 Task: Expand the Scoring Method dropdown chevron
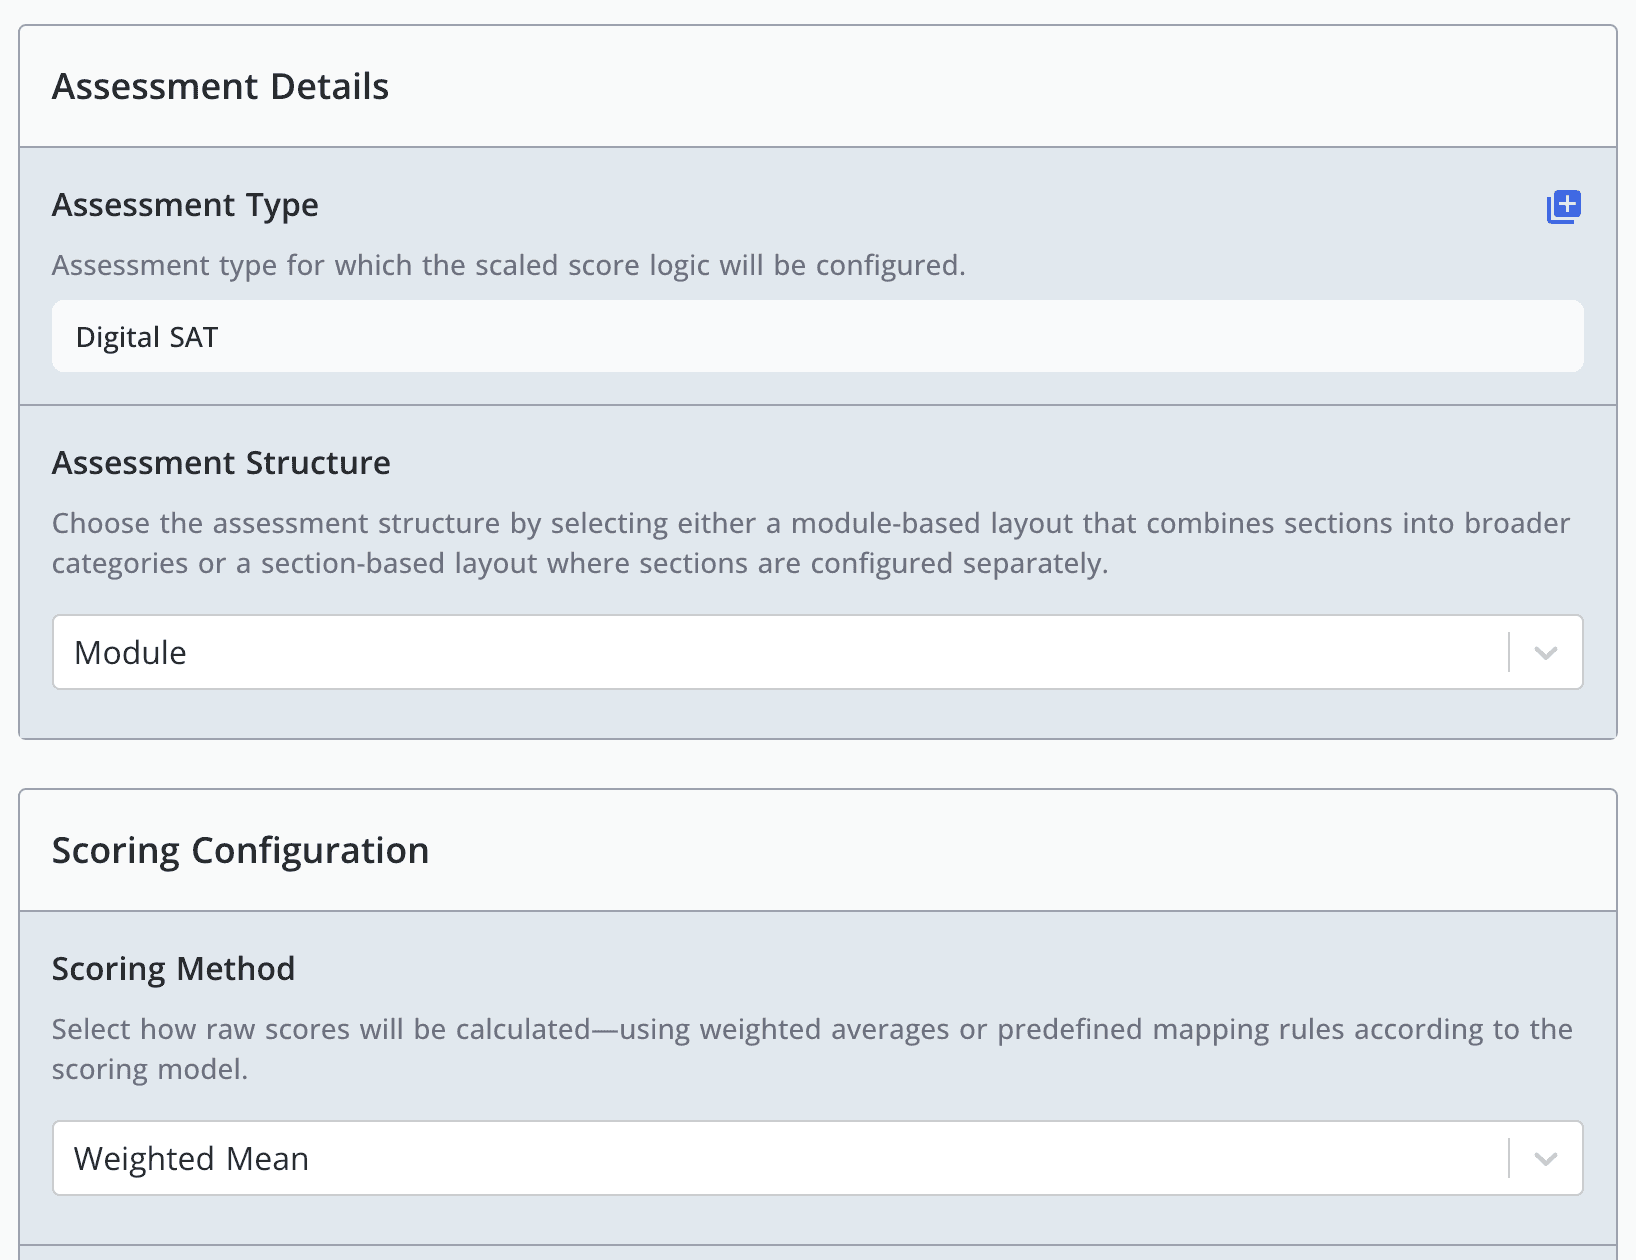coord(1545,1159)
